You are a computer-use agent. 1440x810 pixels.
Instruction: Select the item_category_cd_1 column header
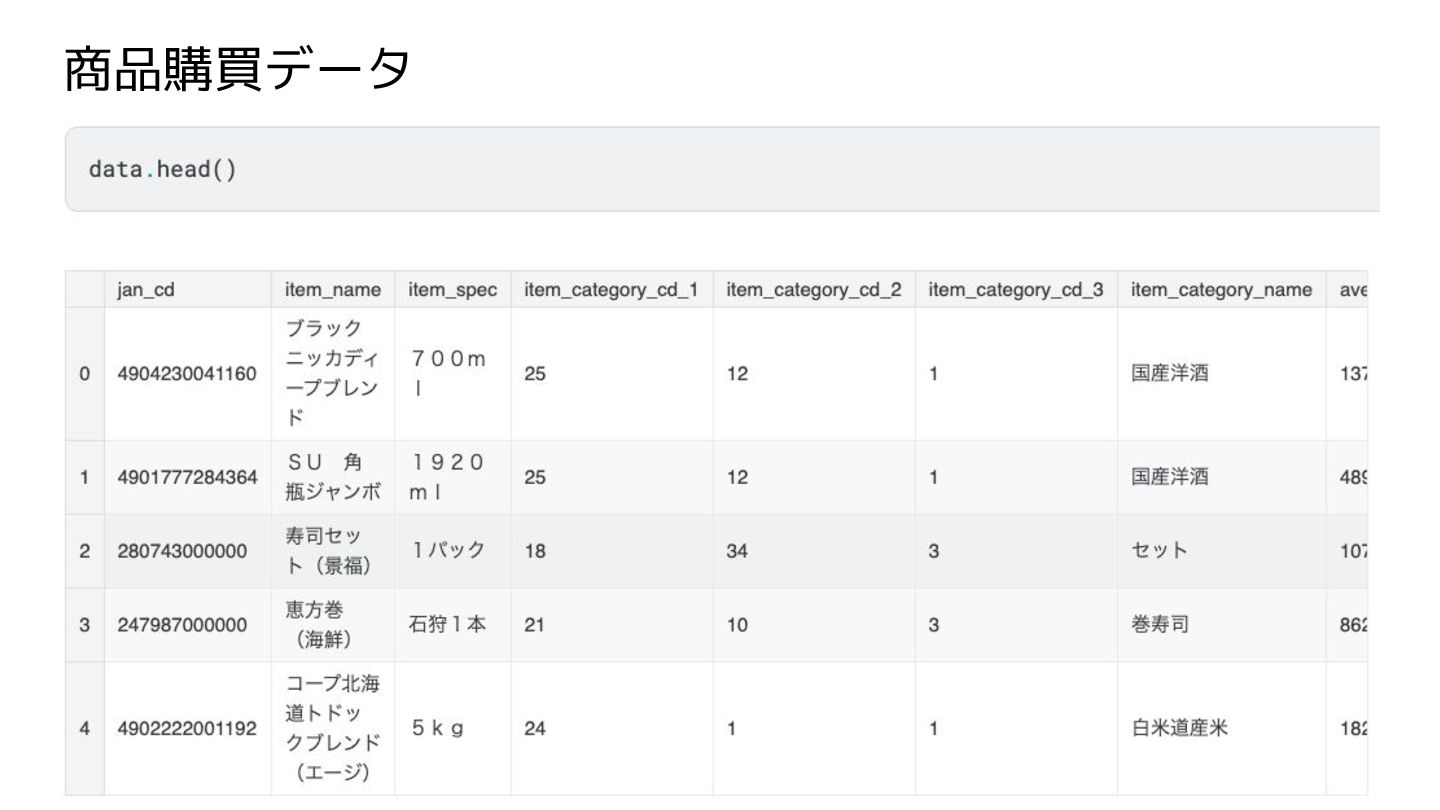[611, 290]
